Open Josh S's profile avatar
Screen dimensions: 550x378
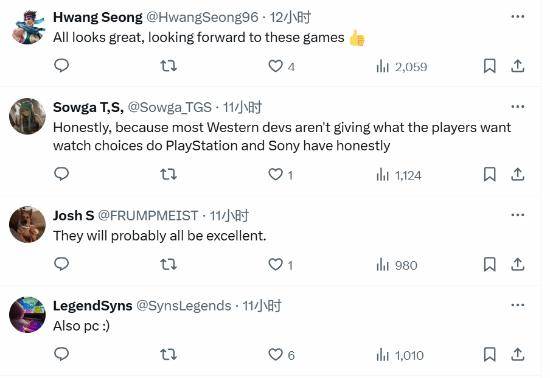tap(27, 224)
